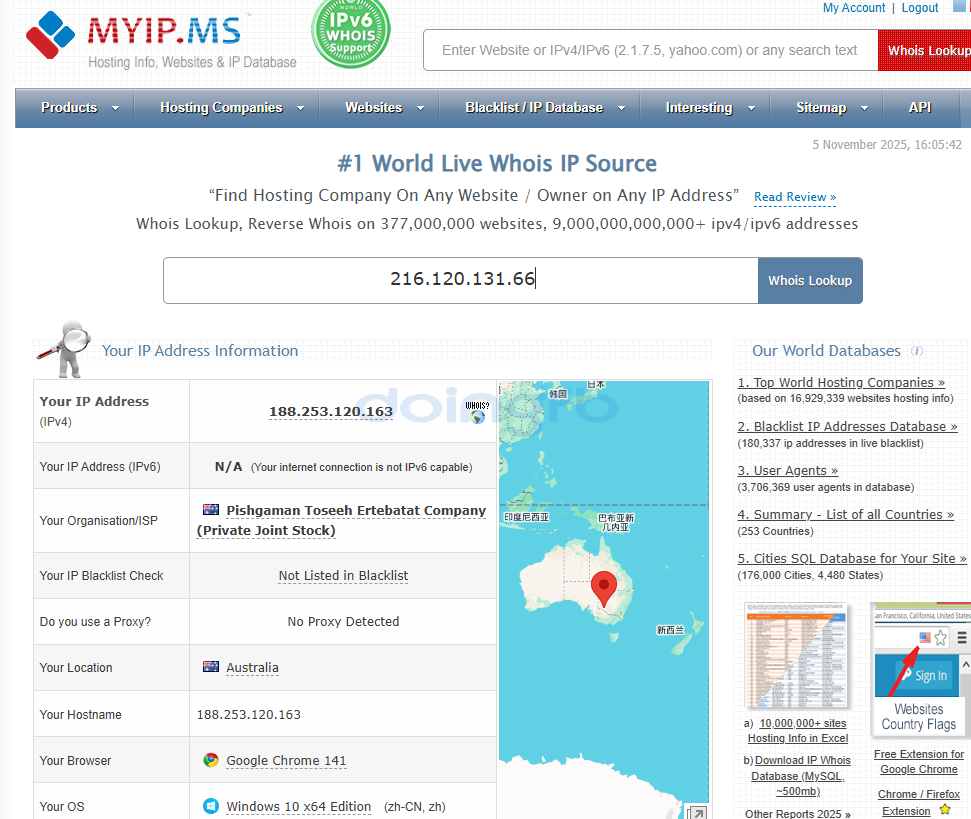
Task: Click the Windows OS icon
Action: (211, 806)
